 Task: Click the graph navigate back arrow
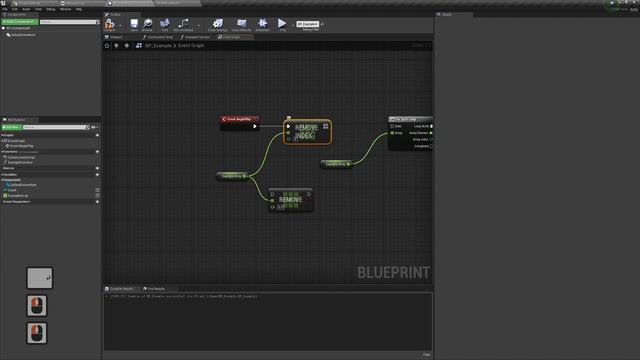tap(117, 46)
